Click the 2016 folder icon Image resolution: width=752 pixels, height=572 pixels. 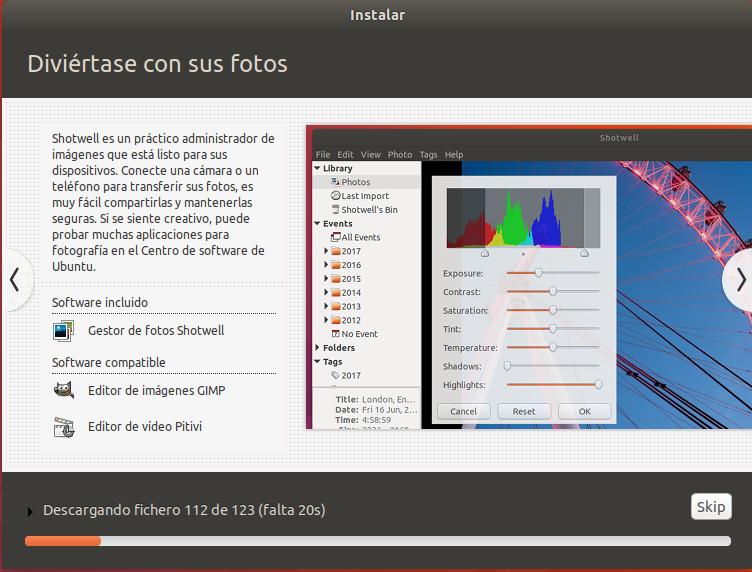(x=336, y=265)
